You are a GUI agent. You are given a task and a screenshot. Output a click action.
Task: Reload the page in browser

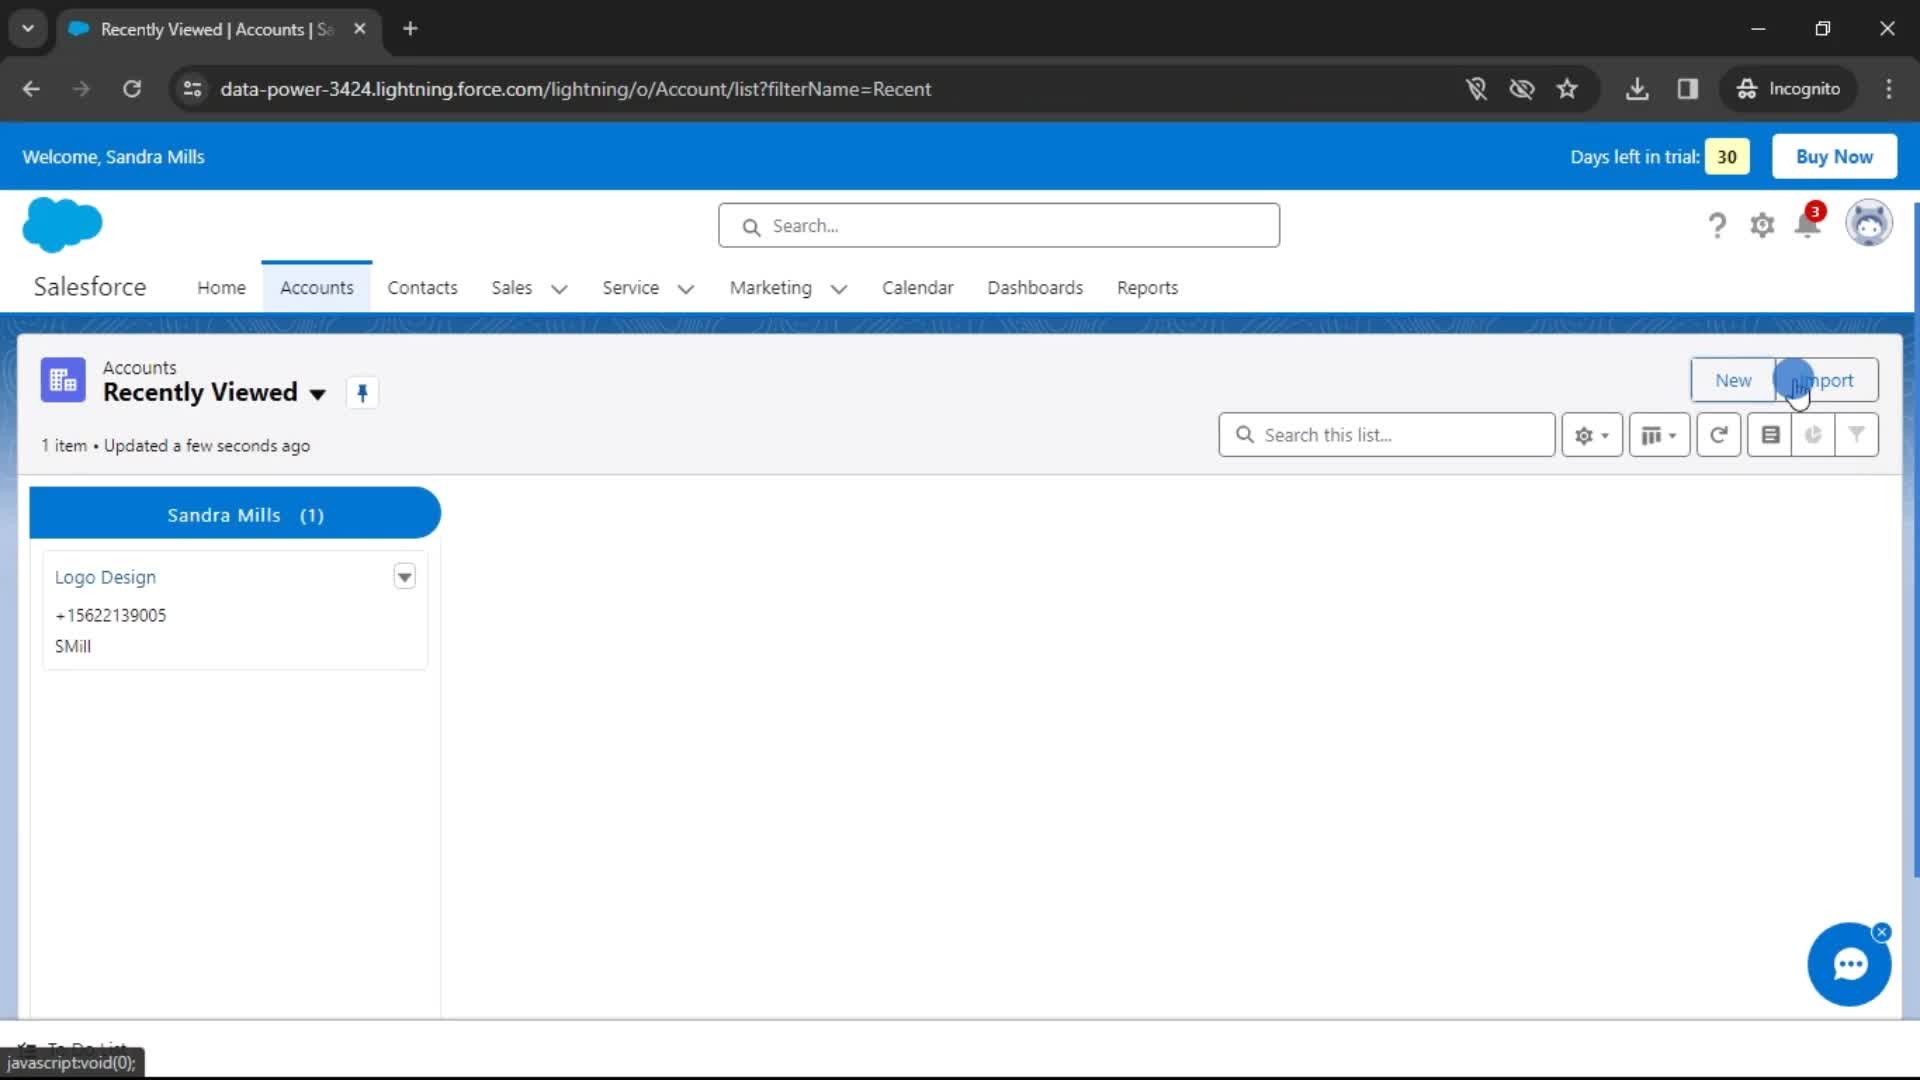pyautogui.click(x=131, y=89)
